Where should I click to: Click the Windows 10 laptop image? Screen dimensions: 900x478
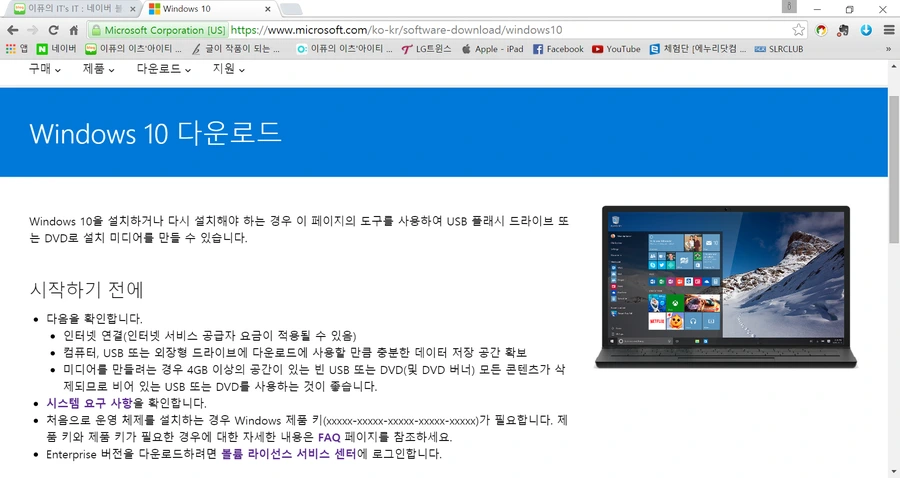point(726,287)
